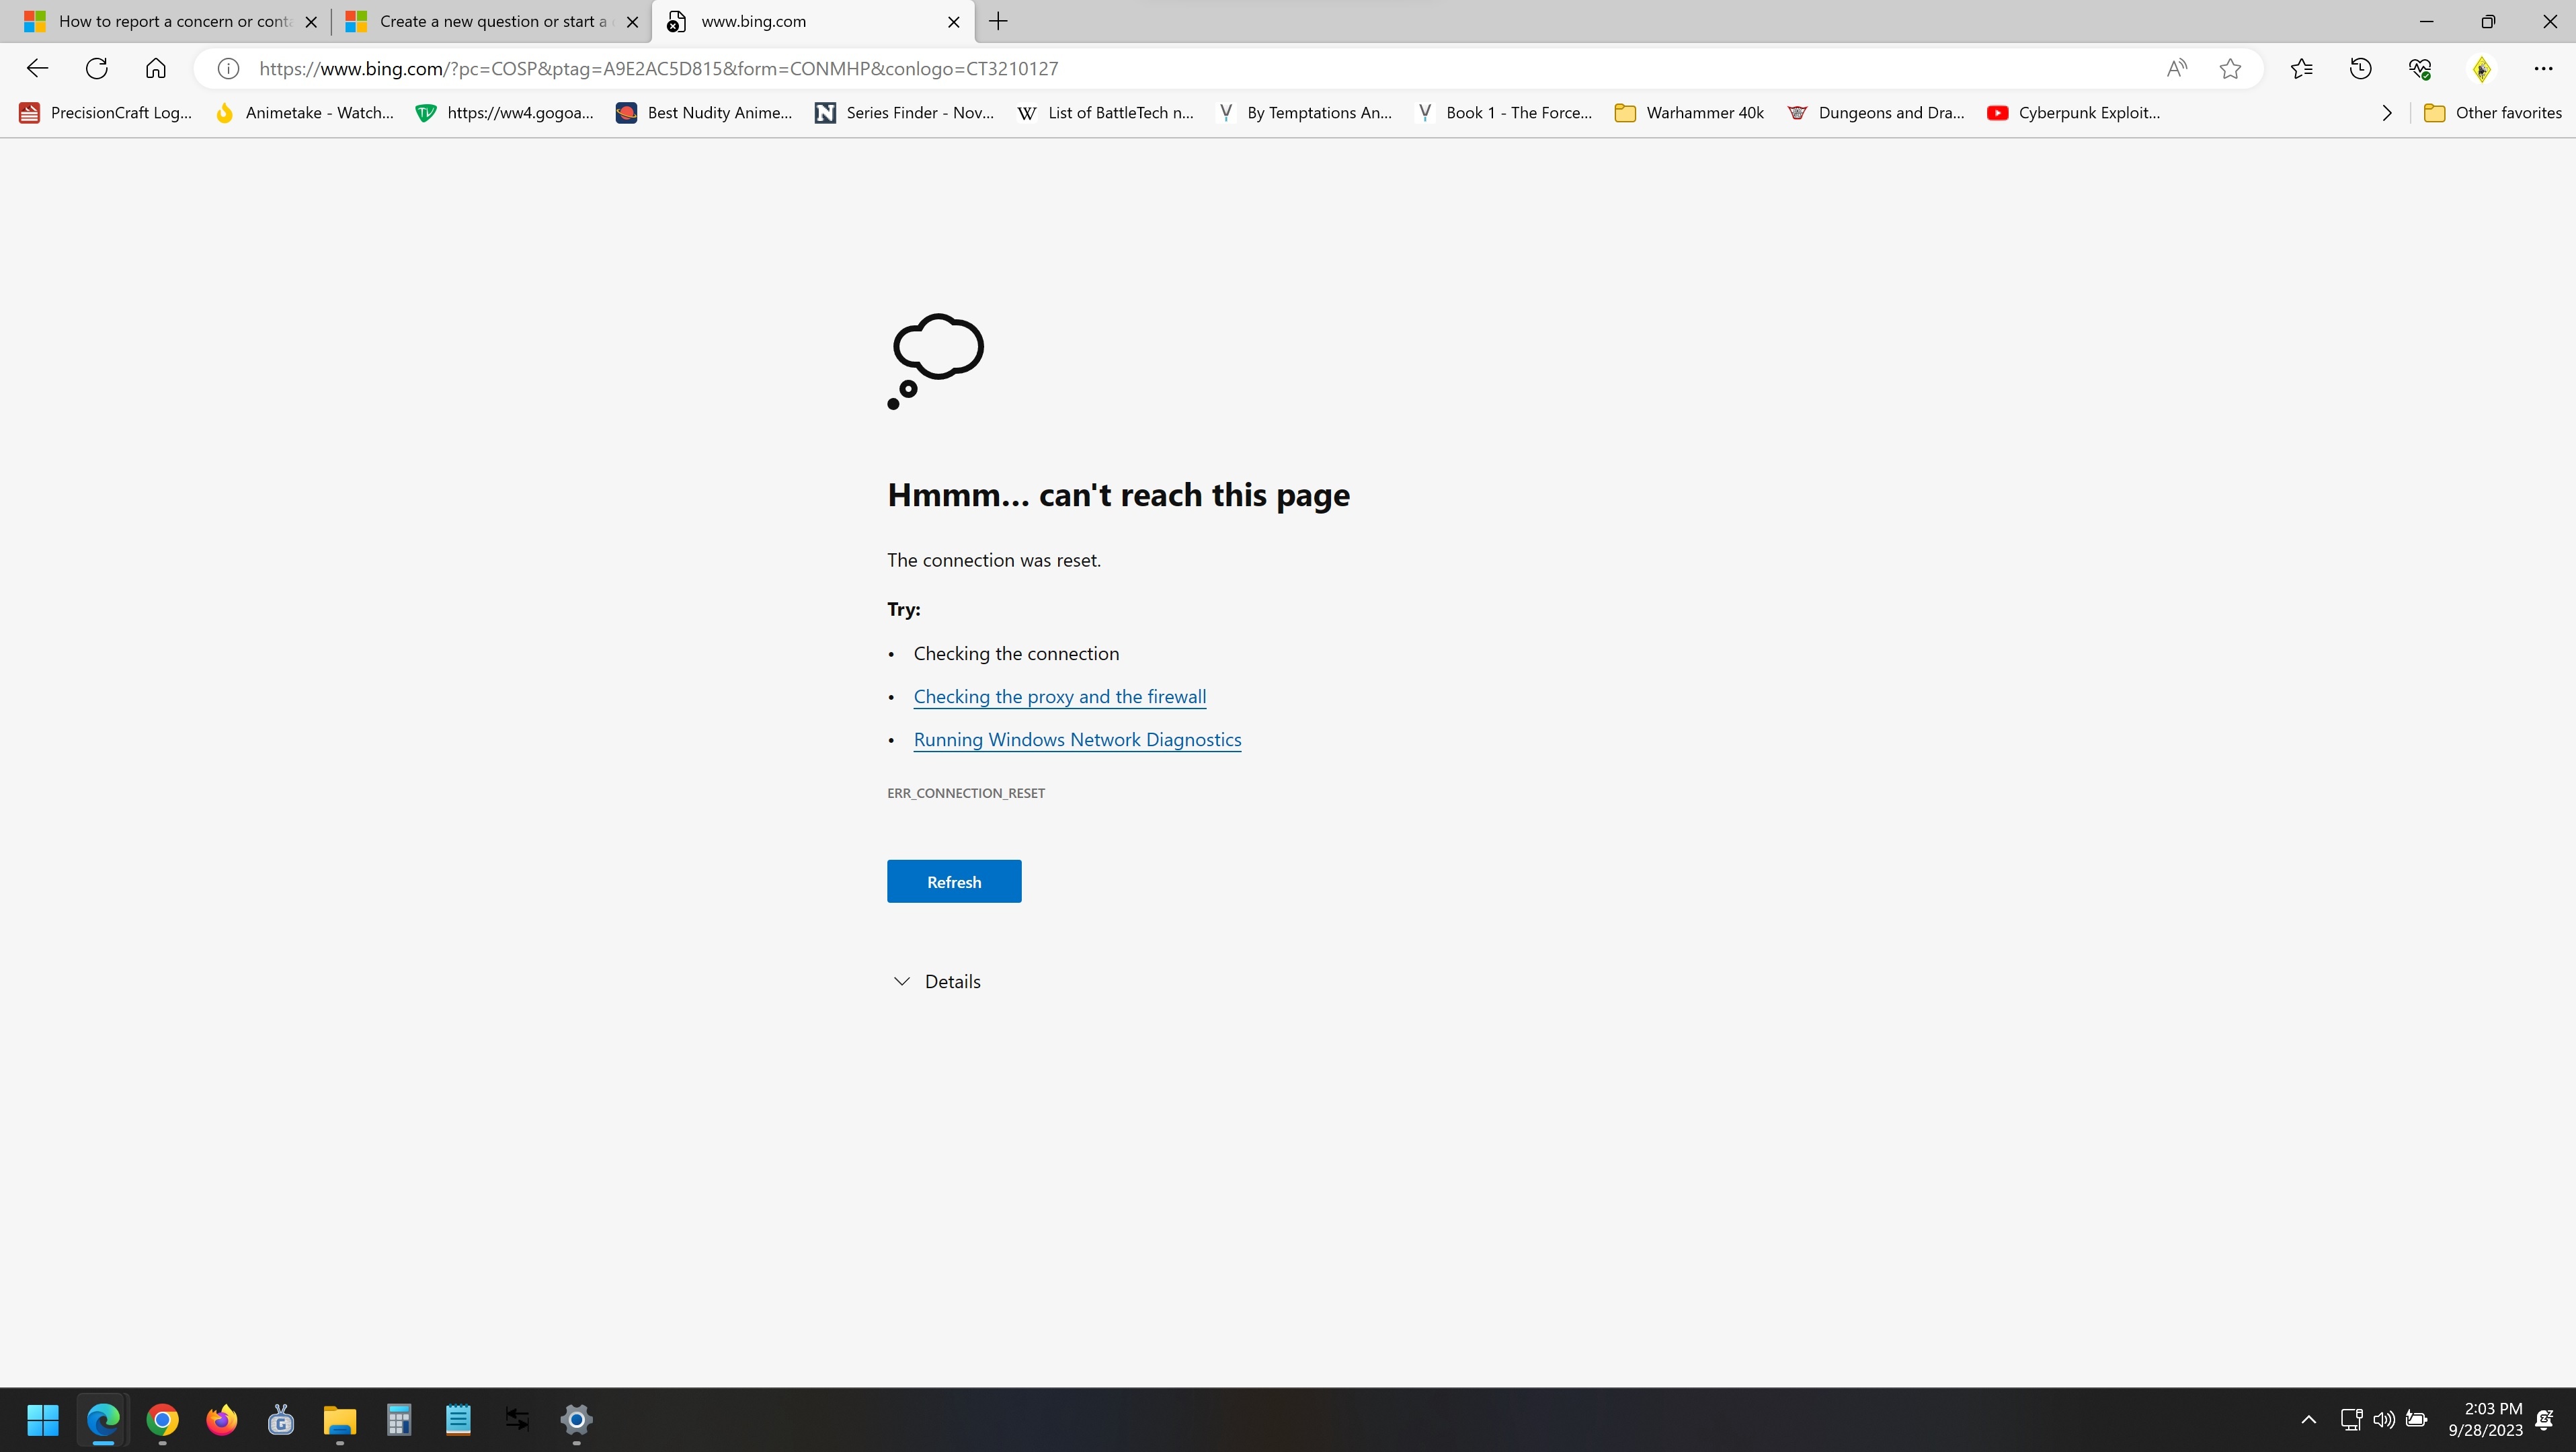
Task: Click Running Windows Network Diagnostics link
Action: [1077, 740]
